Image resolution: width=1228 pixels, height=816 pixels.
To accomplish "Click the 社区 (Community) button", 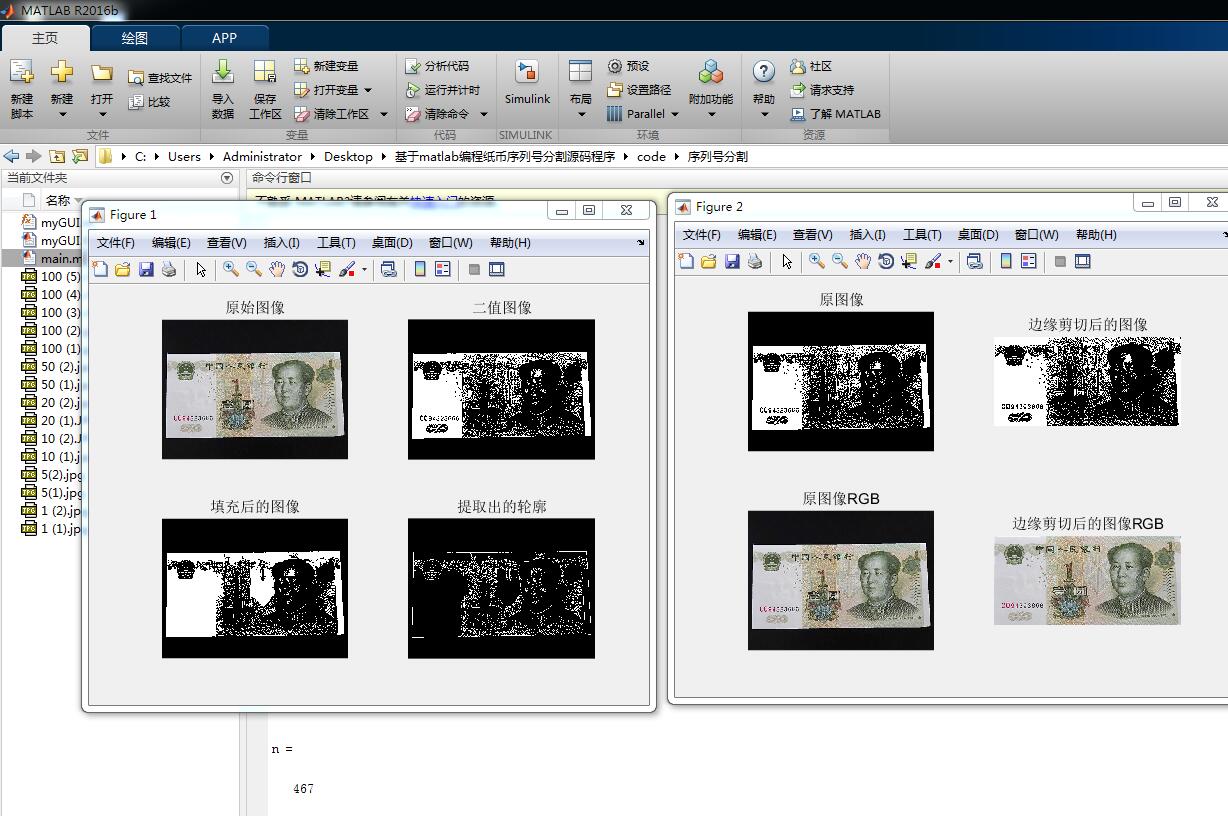I will (x=811, y=66).
